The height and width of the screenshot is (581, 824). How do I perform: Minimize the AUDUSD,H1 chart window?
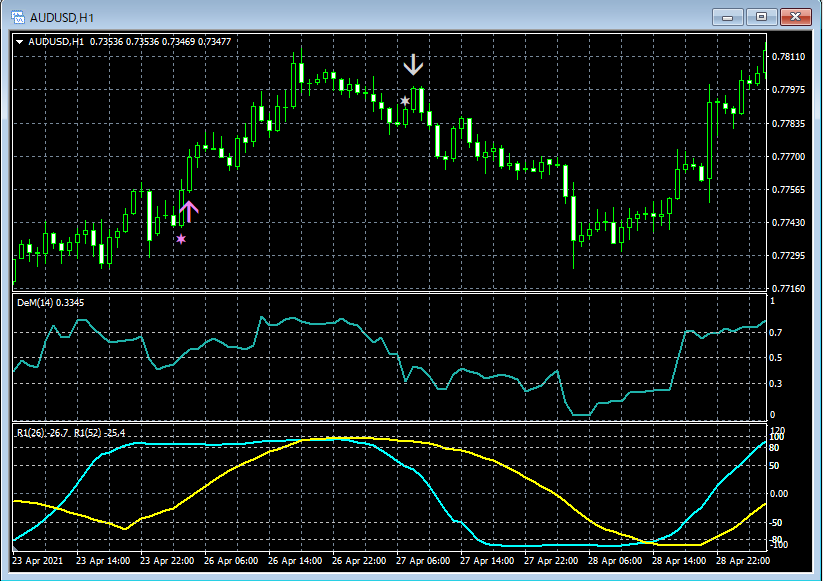click(726, 17)
